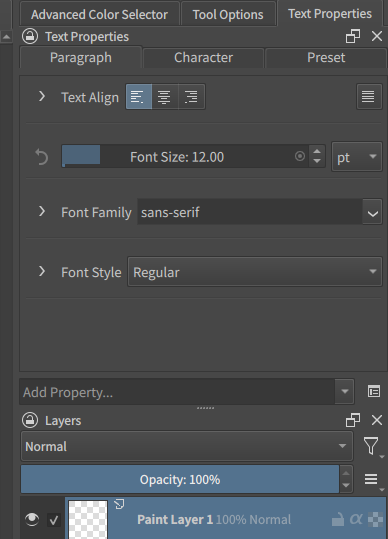Click the layer Opacity slider

point(180,479)
